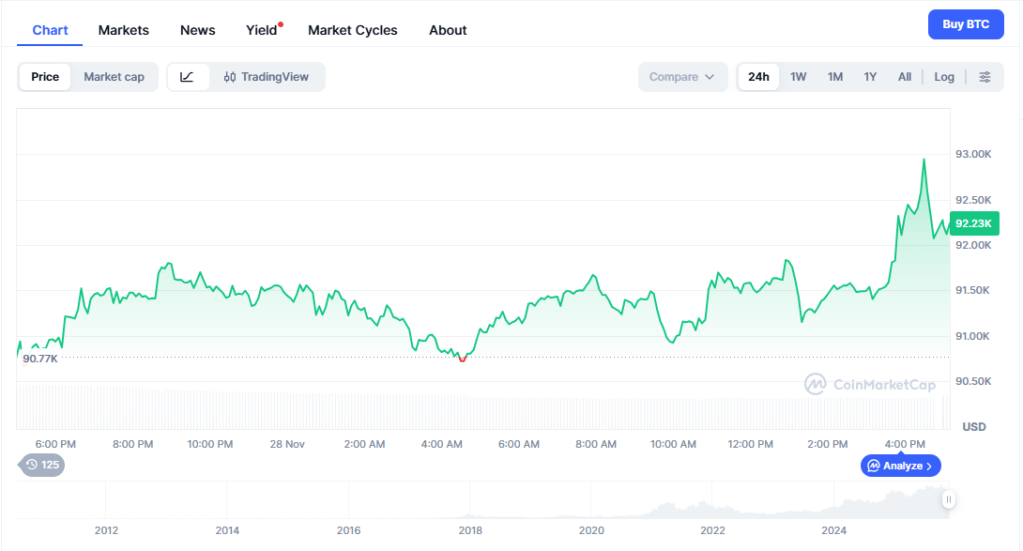
Task: Open the Market Cycles tab
Action: [x=352, y=30]
